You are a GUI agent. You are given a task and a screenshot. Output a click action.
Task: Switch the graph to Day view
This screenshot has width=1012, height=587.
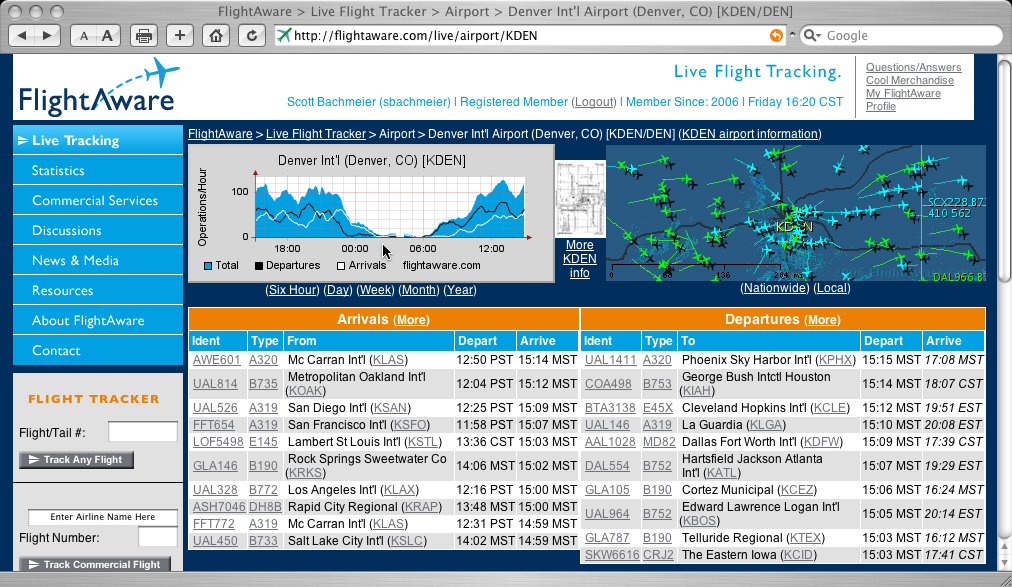[338, 290]
